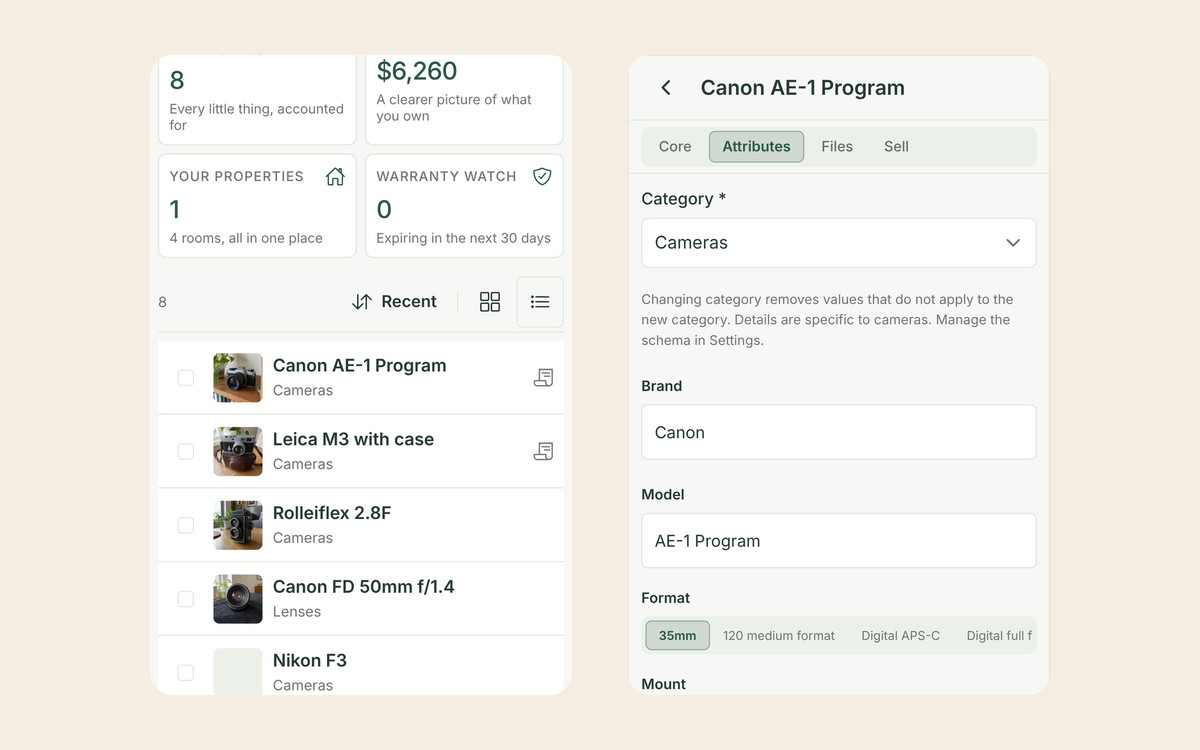Open the Canon FD 50mm f/1.4 thumbnail
The image size is (1200, 750).
tap(238, 599)
